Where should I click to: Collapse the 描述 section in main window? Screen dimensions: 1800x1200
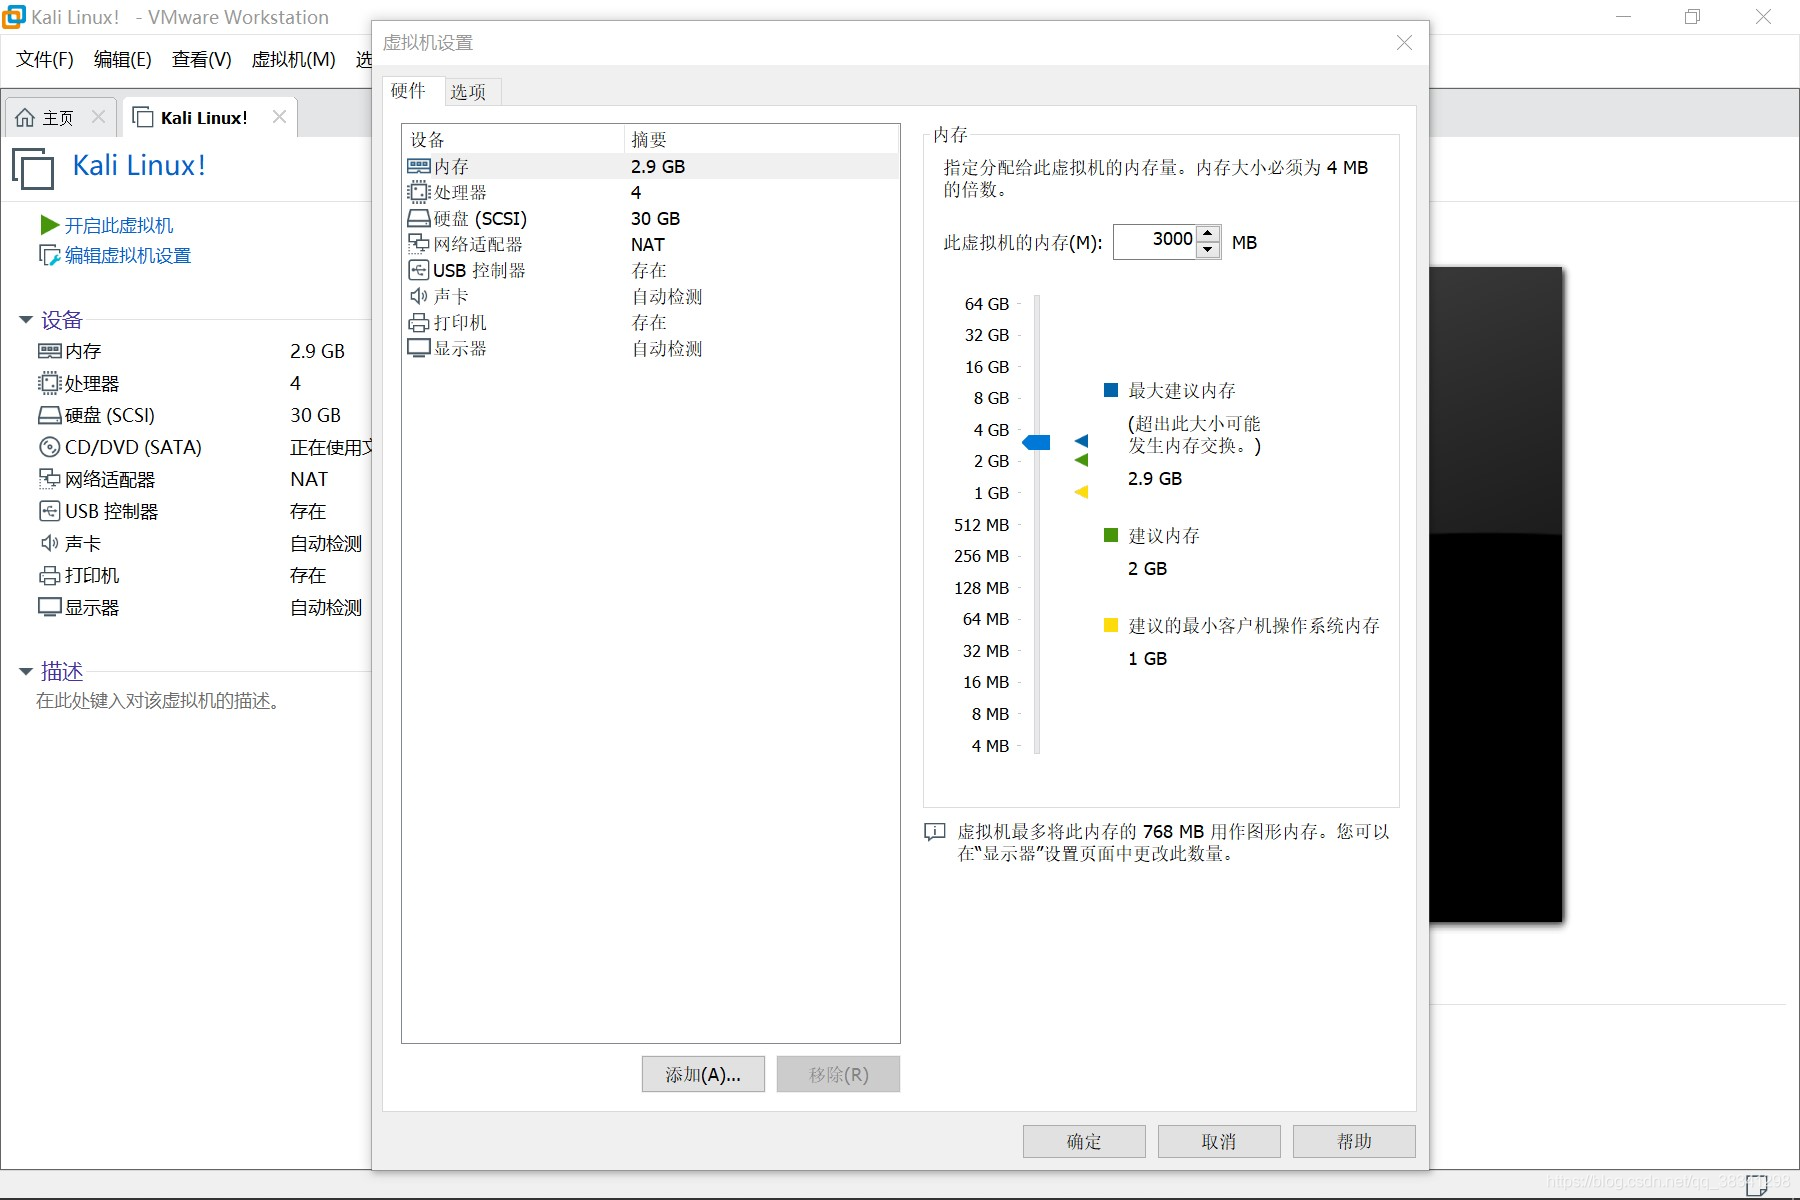(26, 672)
